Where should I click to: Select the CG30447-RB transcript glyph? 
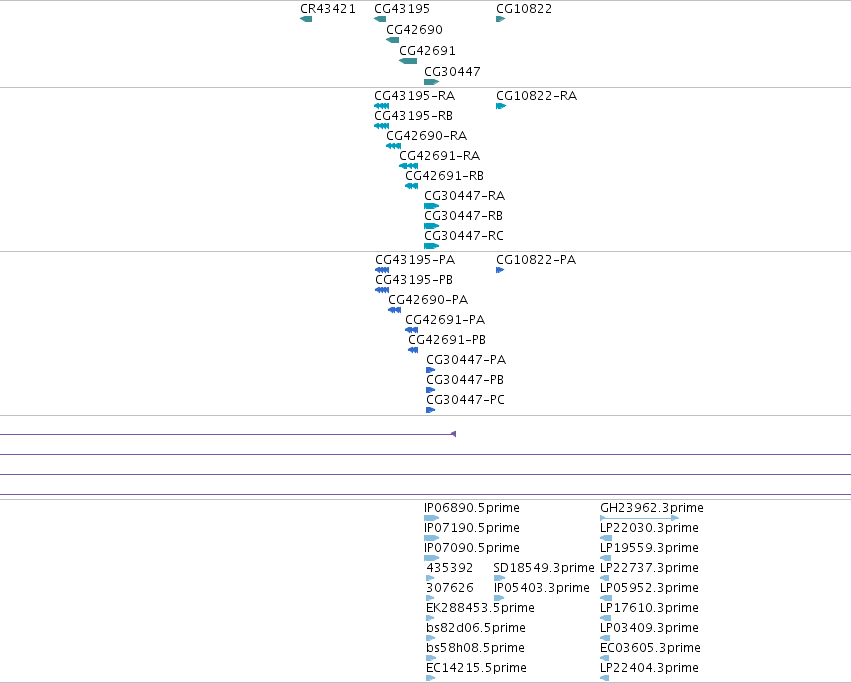431,226
